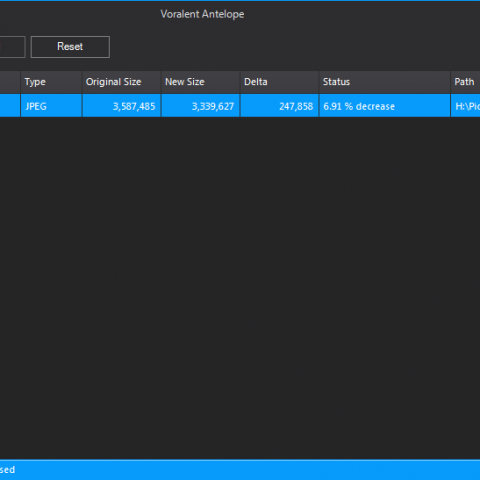Select the JPEG type cell
The image size is (480, 480).
(51, 106)
